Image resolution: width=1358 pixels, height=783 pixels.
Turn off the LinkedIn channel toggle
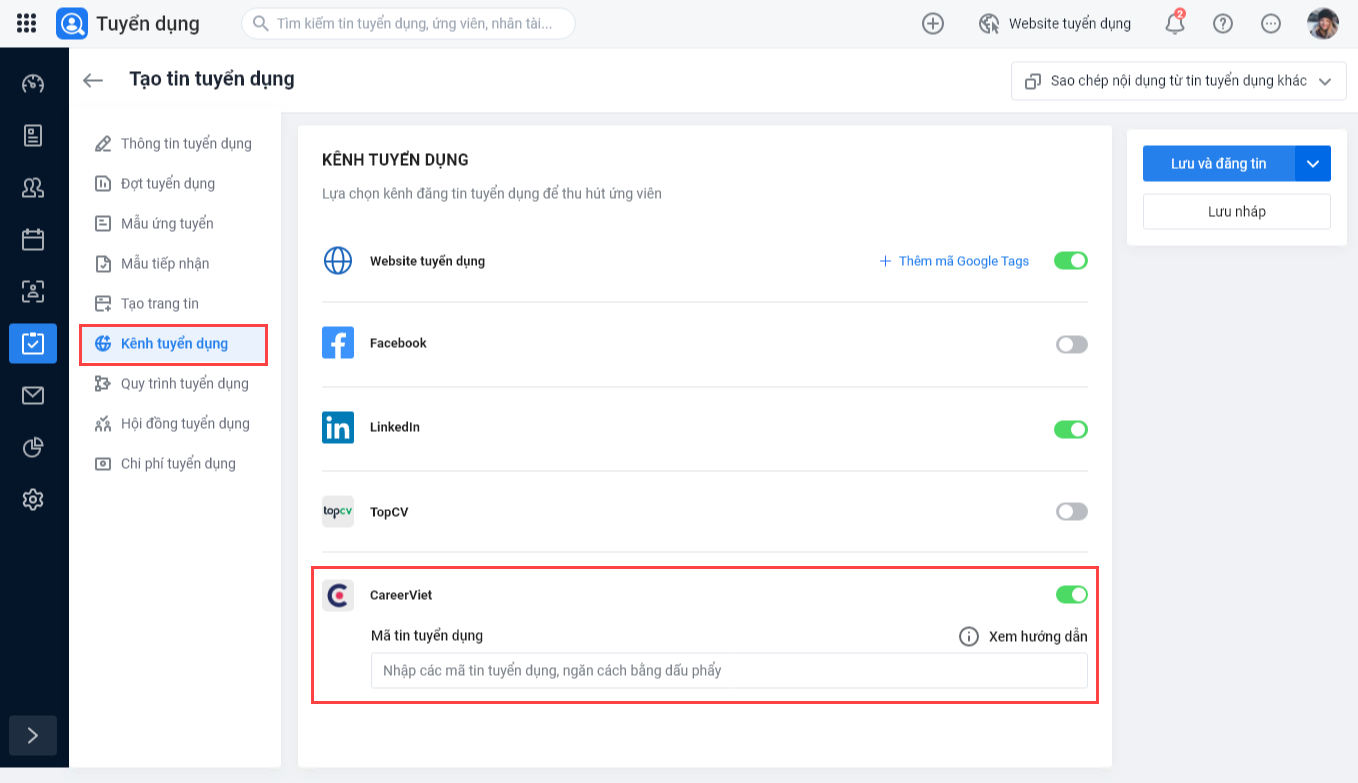[x=1071, y=429]
